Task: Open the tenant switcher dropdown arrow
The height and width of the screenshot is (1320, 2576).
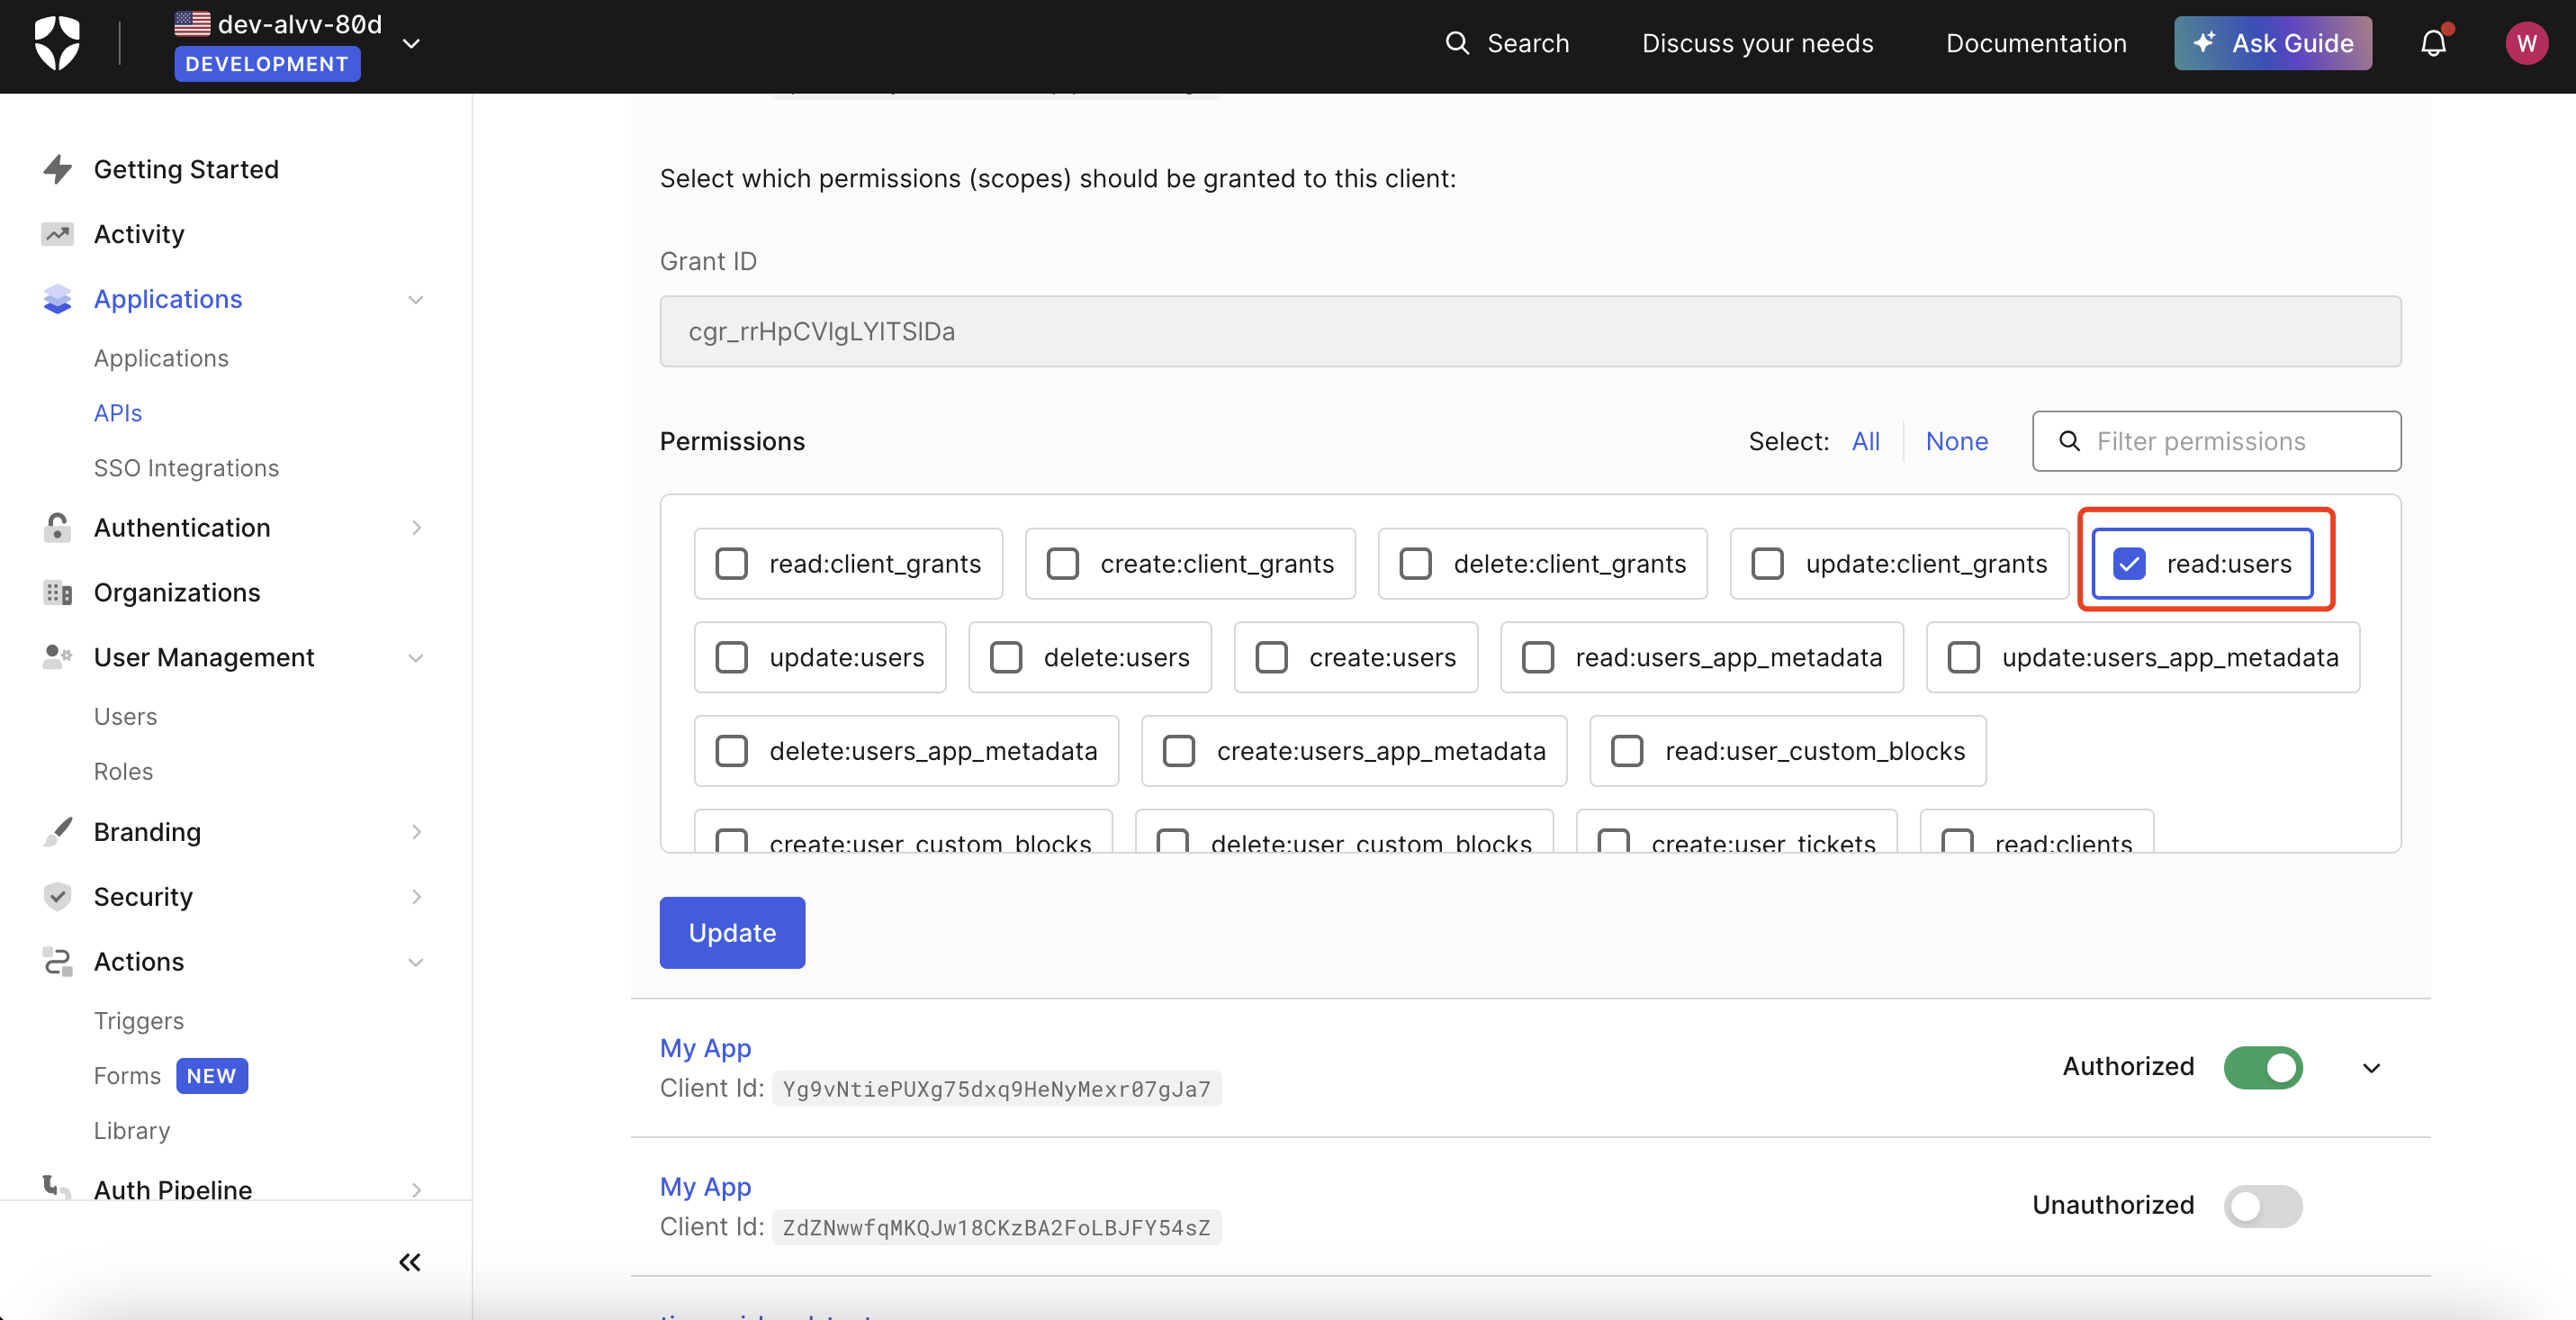Action: (x=411, y=44)
